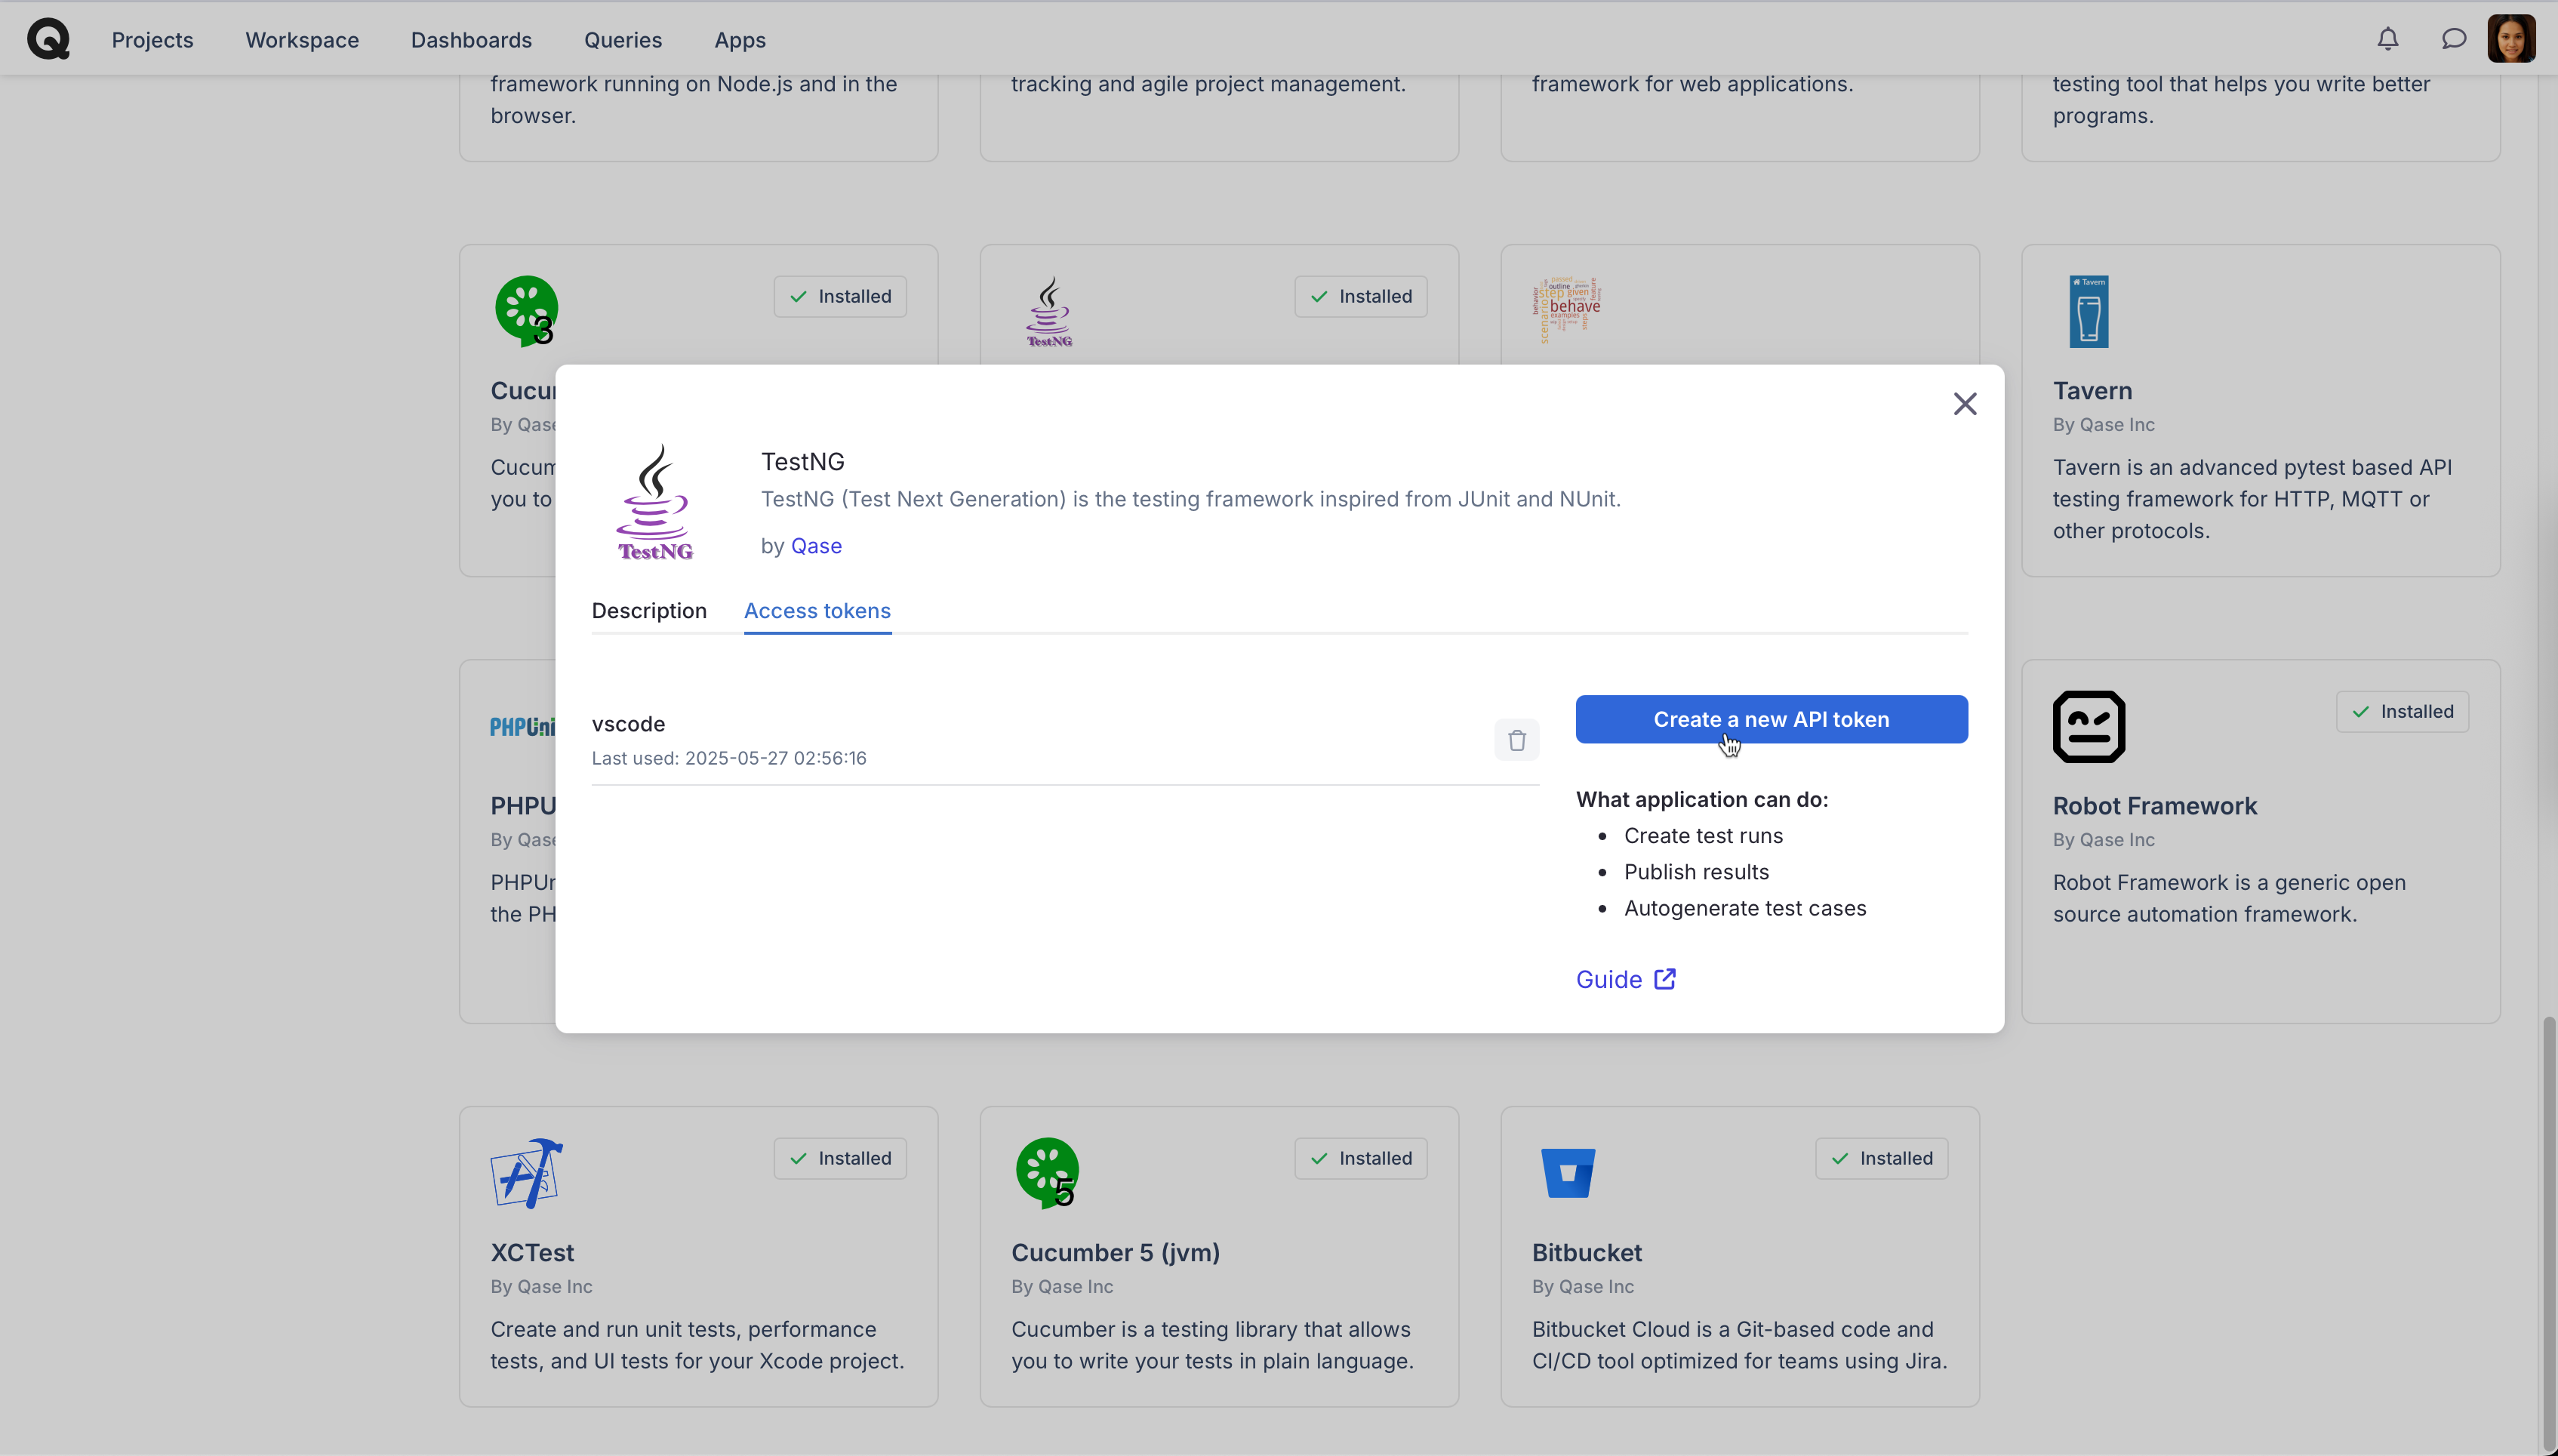Screen dimensions: 2558x1456
Task: Click the Robot Framework app icon
Action: (2088, 727)
